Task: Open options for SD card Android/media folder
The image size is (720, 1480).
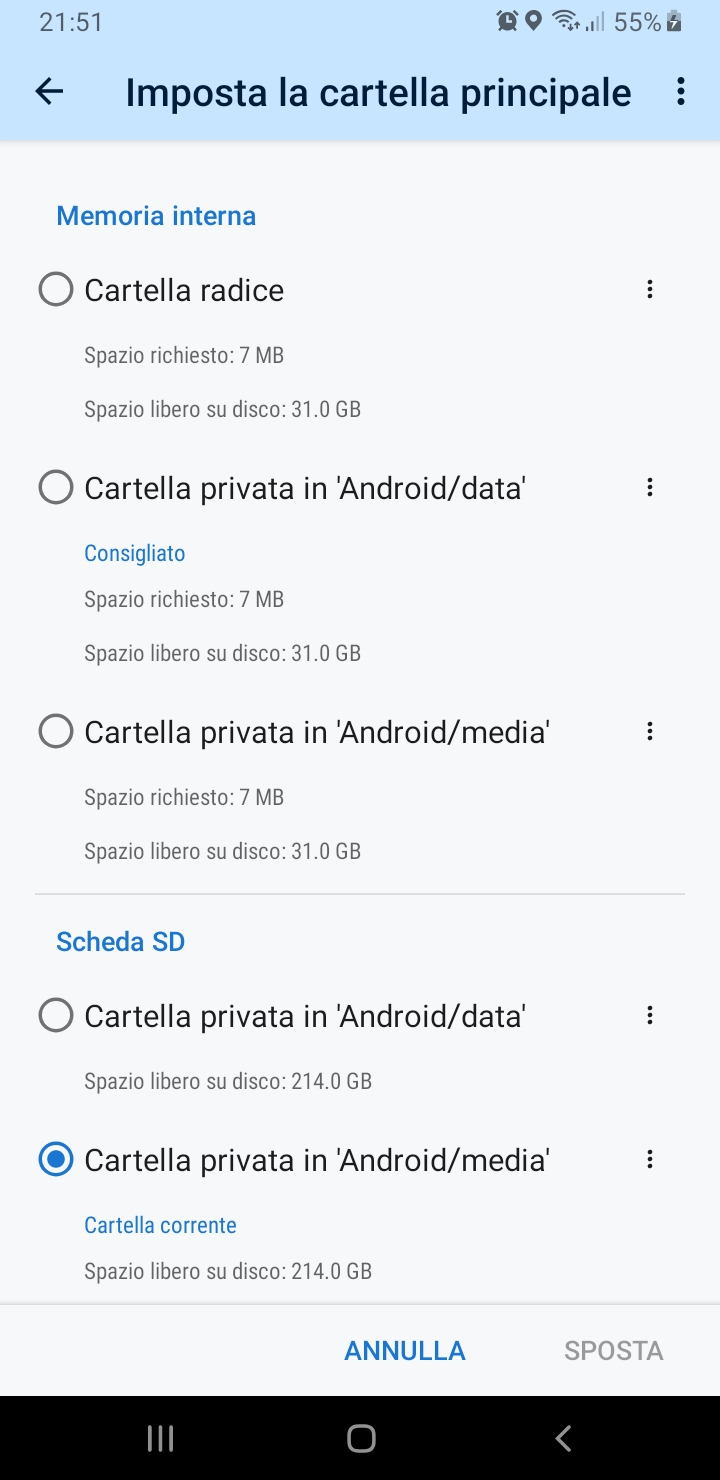Action: pyautogui.click(x=650, y=1160)
